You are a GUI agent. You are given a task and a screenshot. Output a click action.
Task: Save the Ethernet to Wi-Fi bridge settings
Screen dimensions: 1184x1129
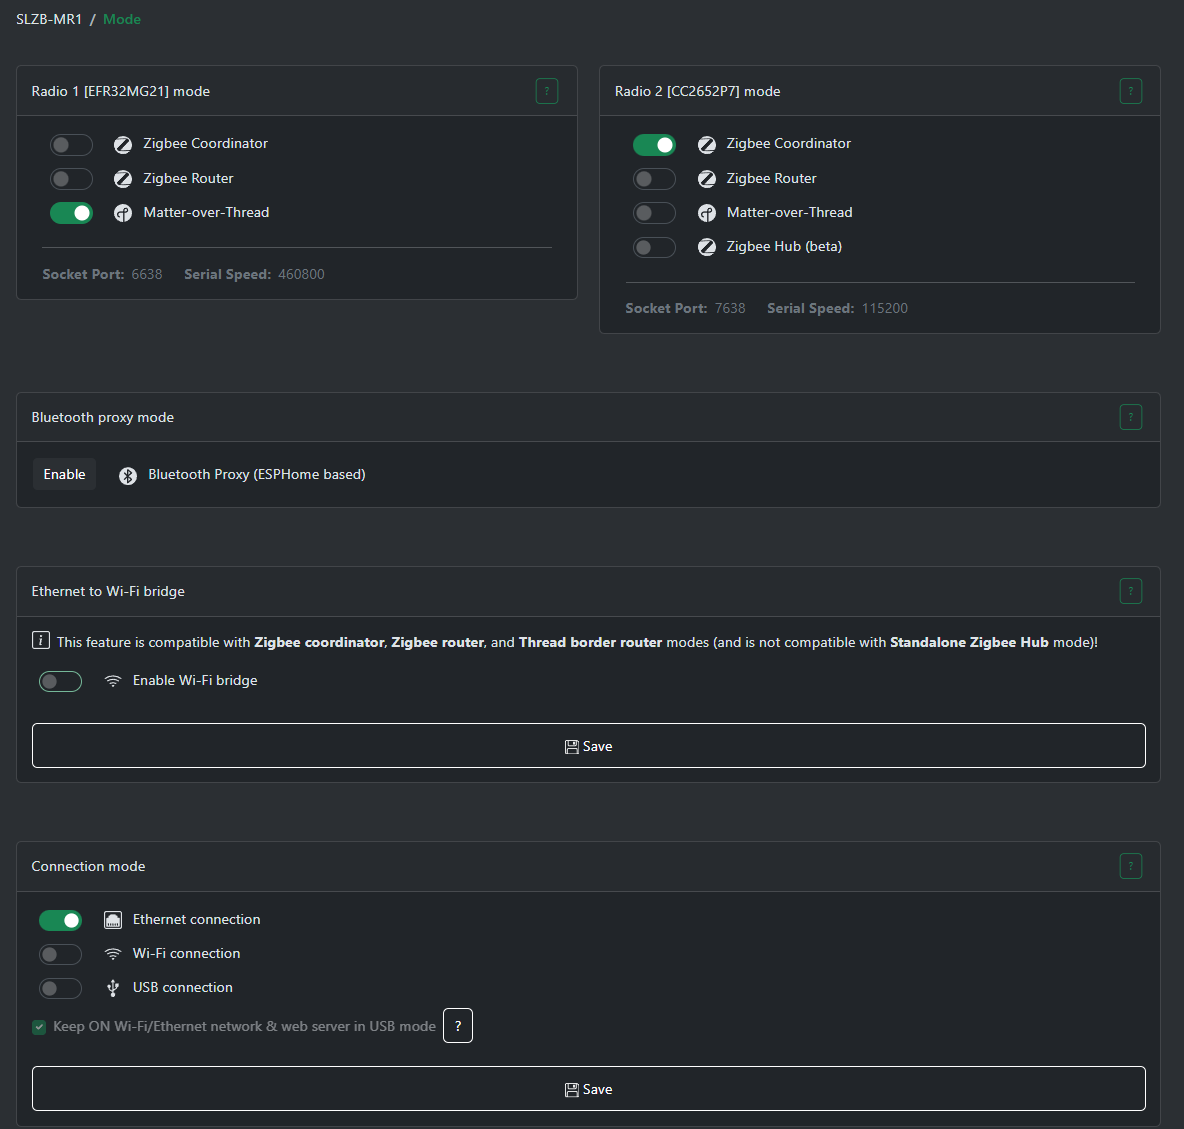click(x=588, y=746)
